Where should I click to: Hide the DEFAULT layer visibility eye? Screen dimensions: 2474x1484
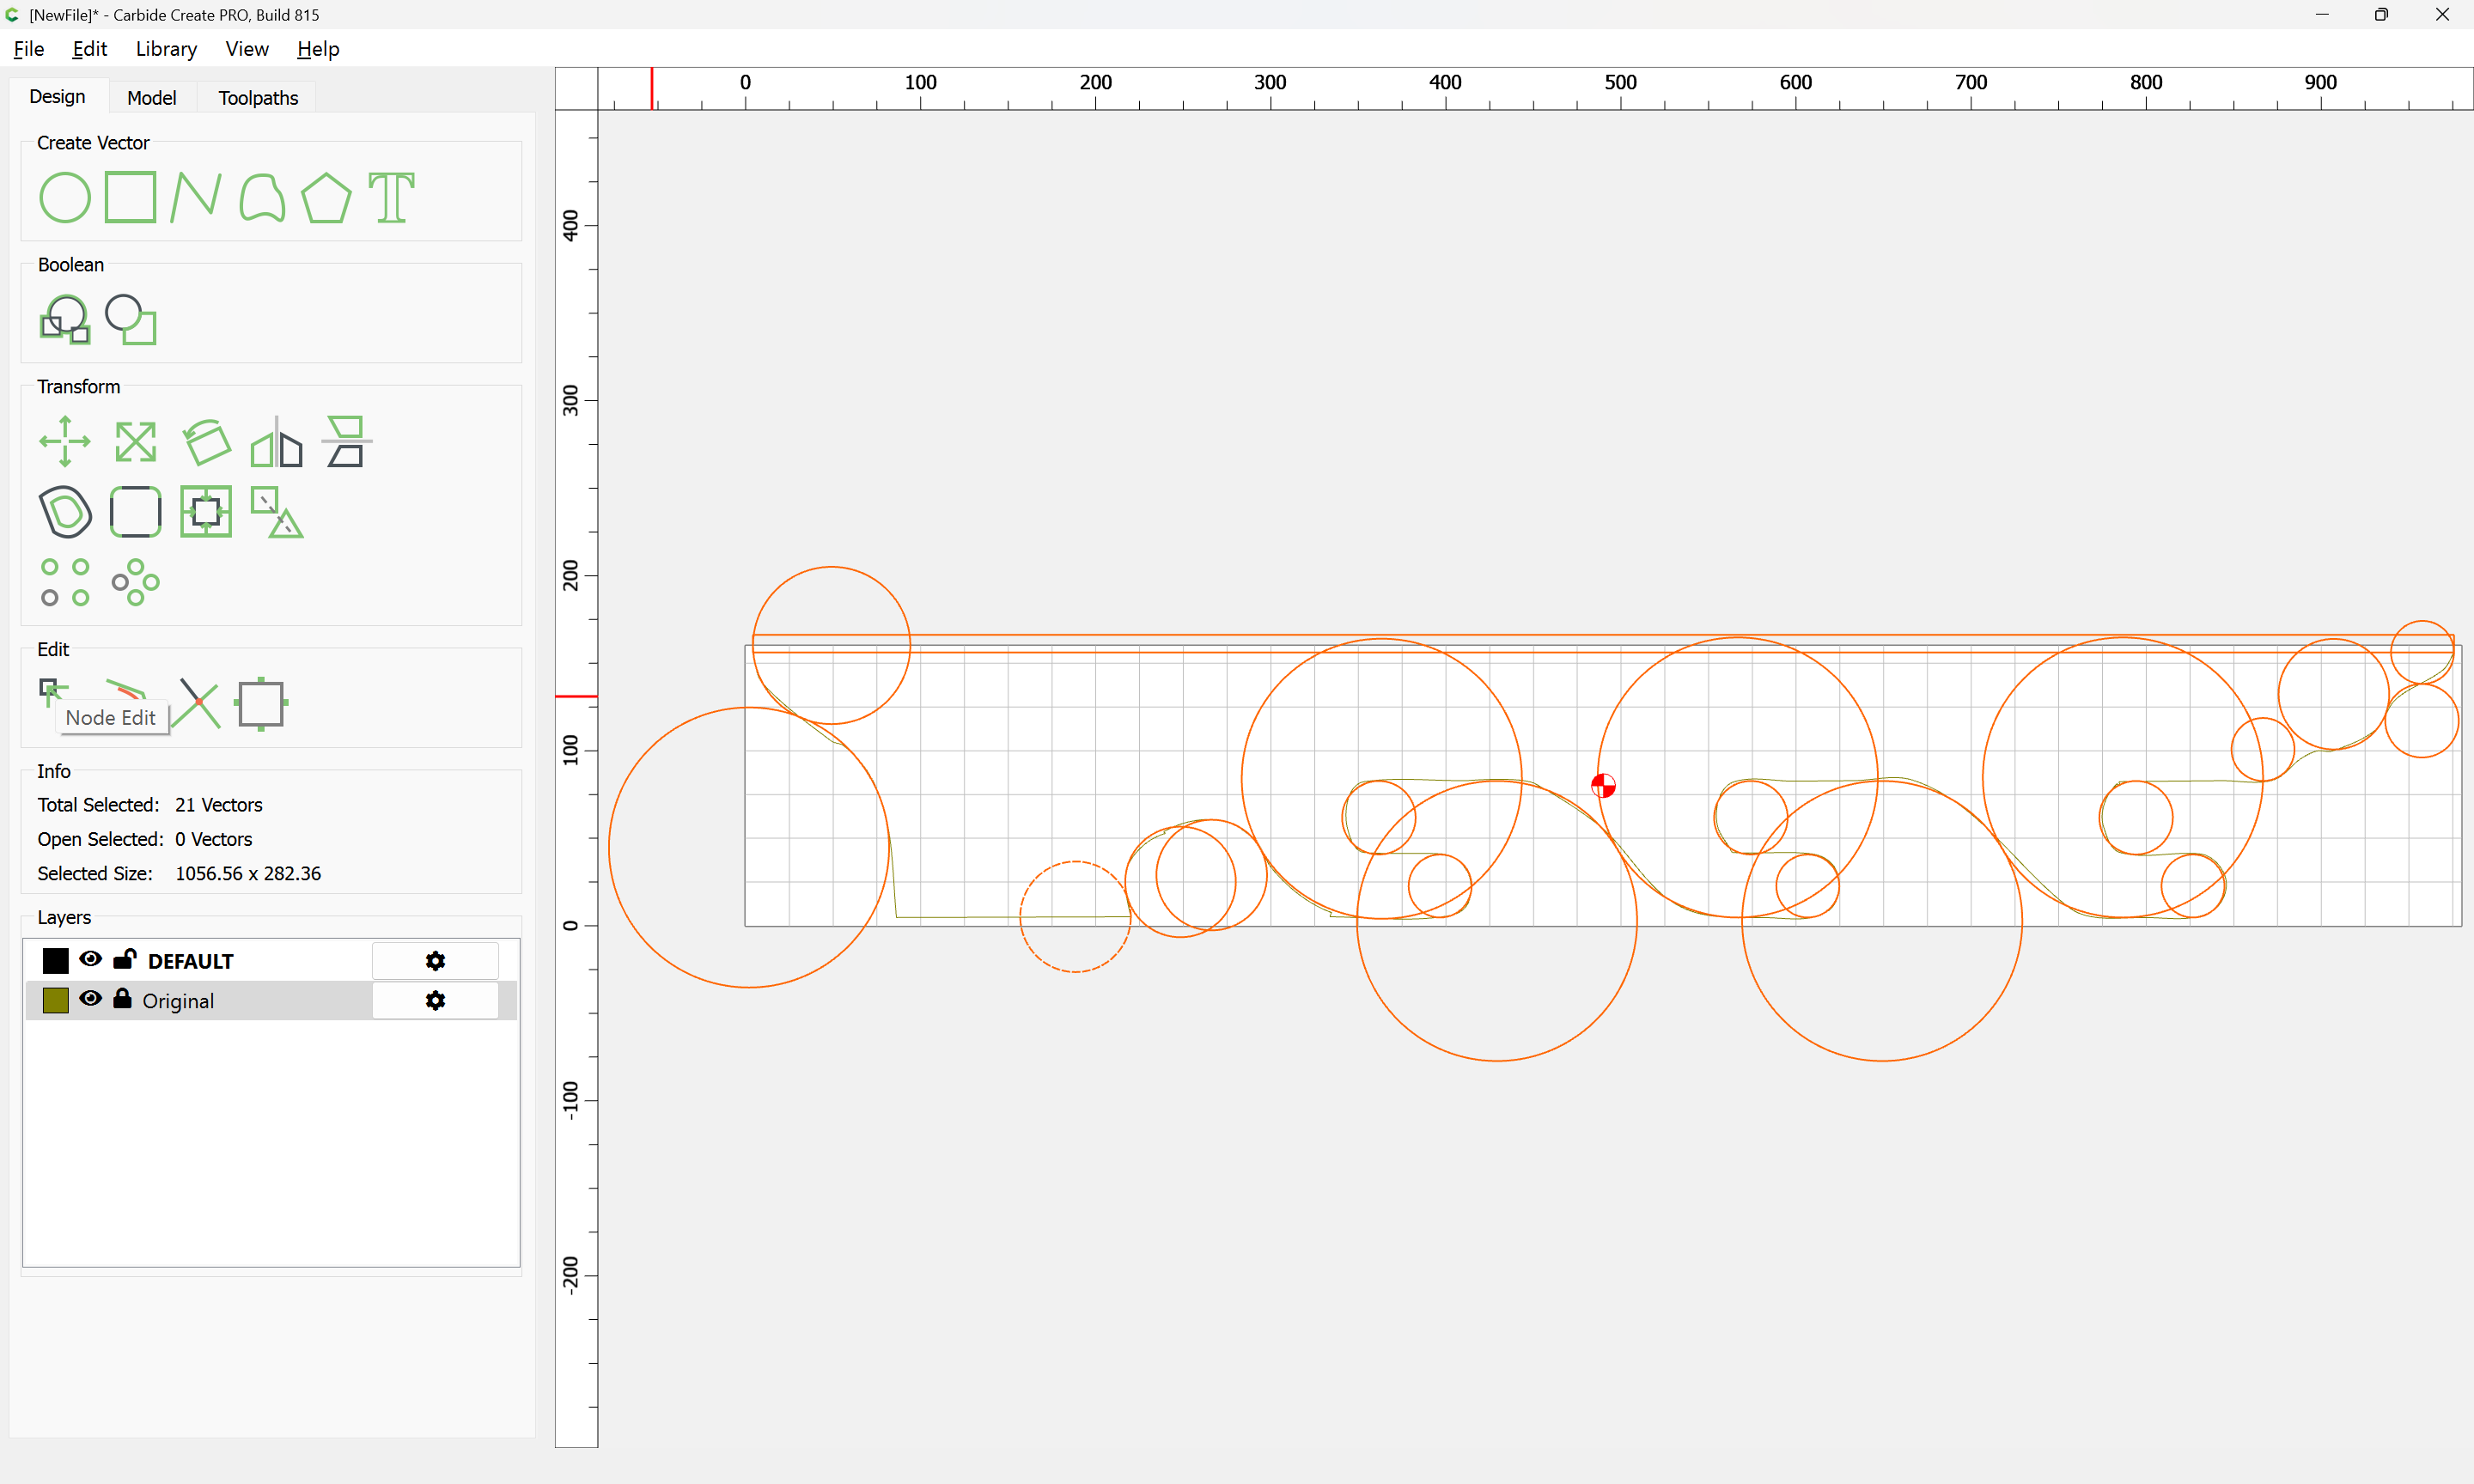(90, 959)
